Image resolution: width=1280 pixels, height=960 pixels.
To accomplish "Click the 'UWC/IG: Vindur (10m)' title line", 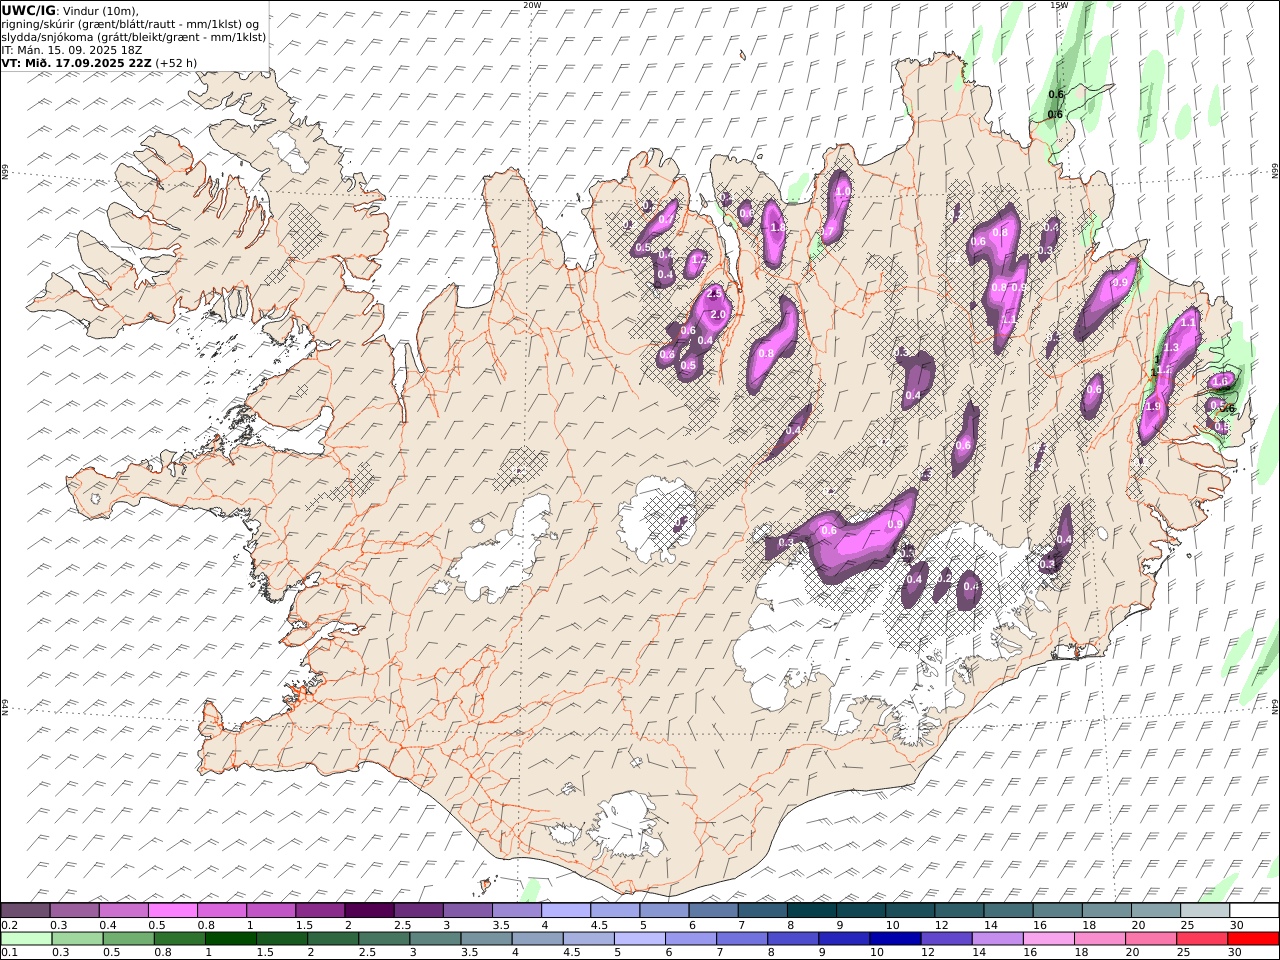I will 70,10.
